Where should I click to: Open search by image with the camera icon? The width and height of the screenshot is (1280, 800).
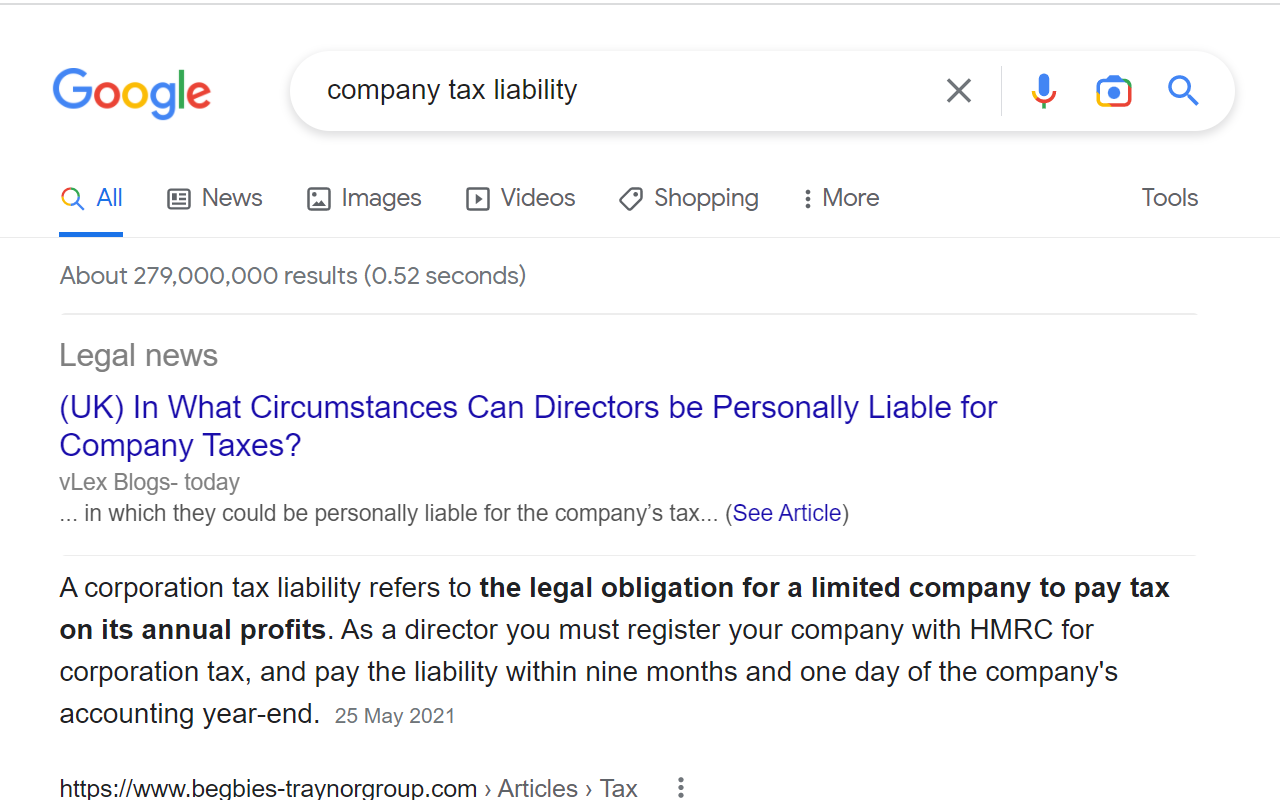1113,91
